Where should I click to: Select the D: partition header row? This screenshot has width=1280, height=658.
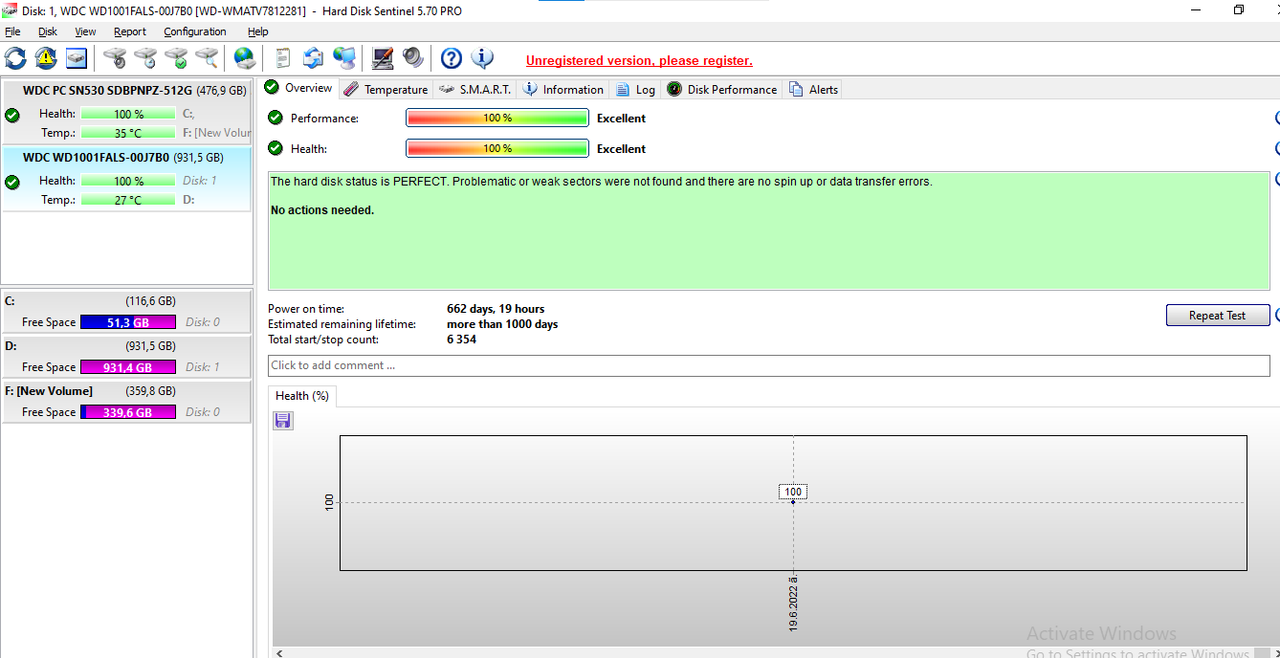coord(126,345)
